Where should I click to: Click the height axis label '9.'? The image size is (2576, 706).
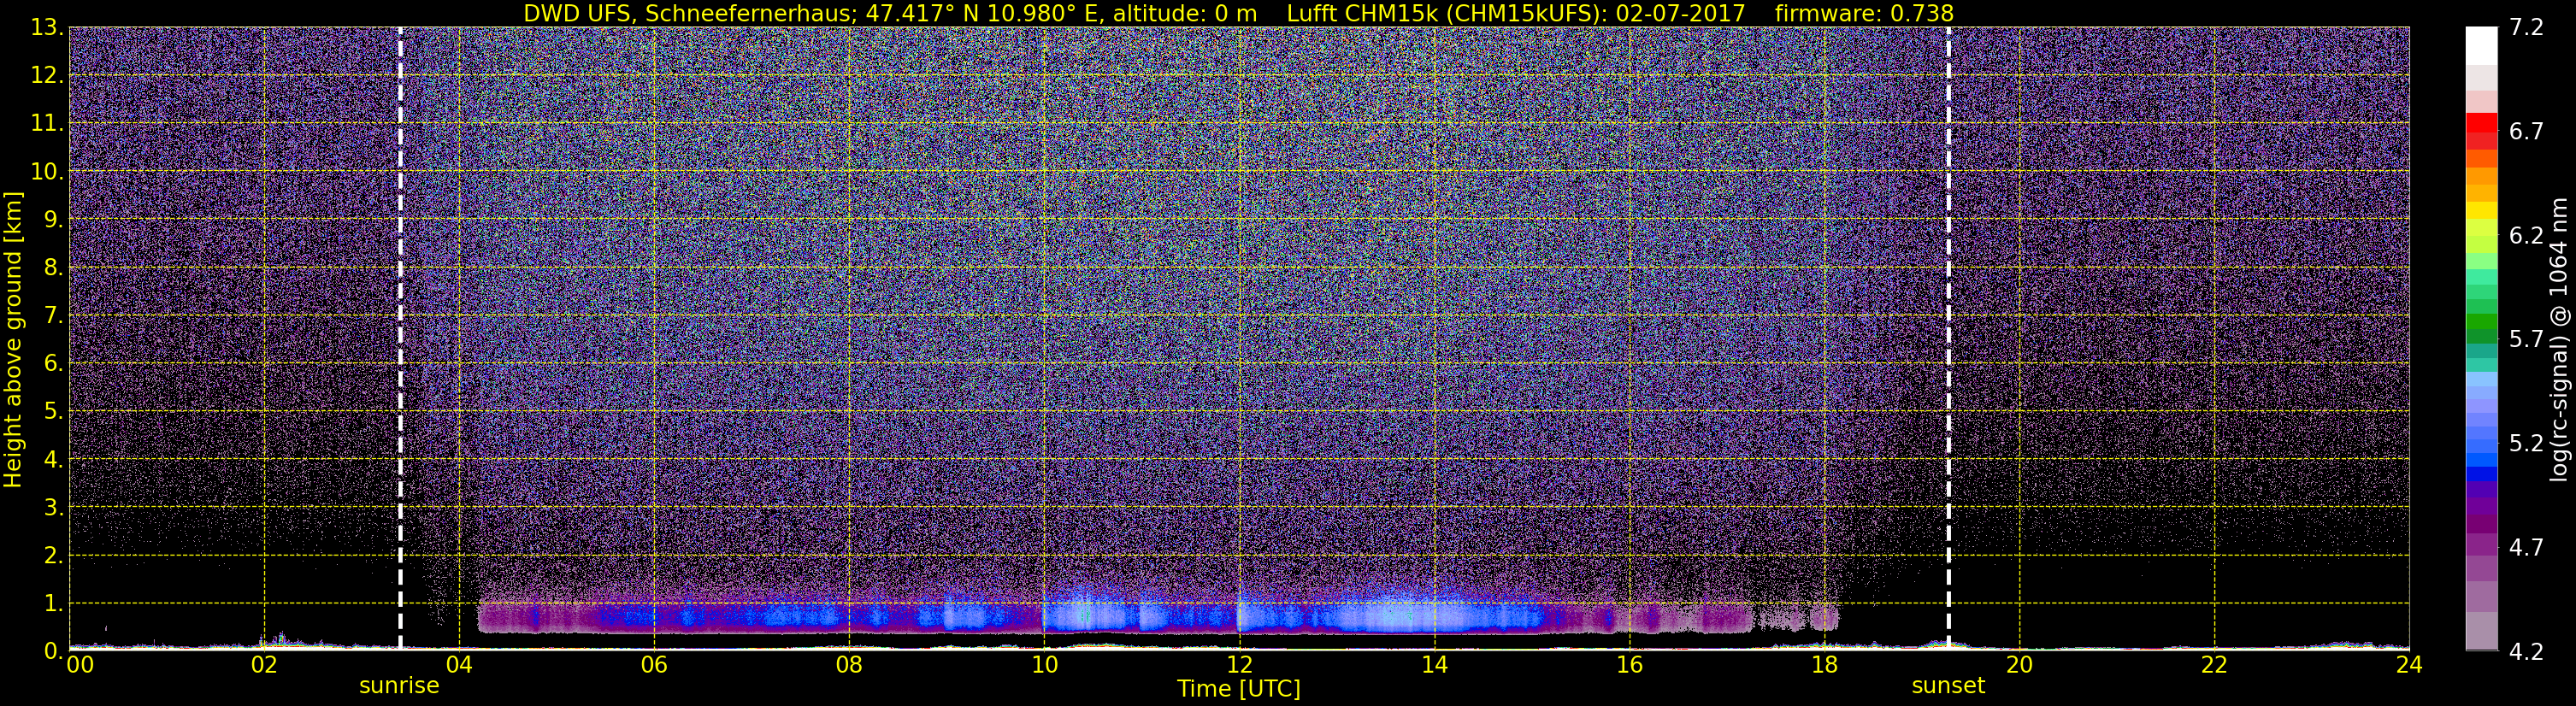[x=53, y=219]
